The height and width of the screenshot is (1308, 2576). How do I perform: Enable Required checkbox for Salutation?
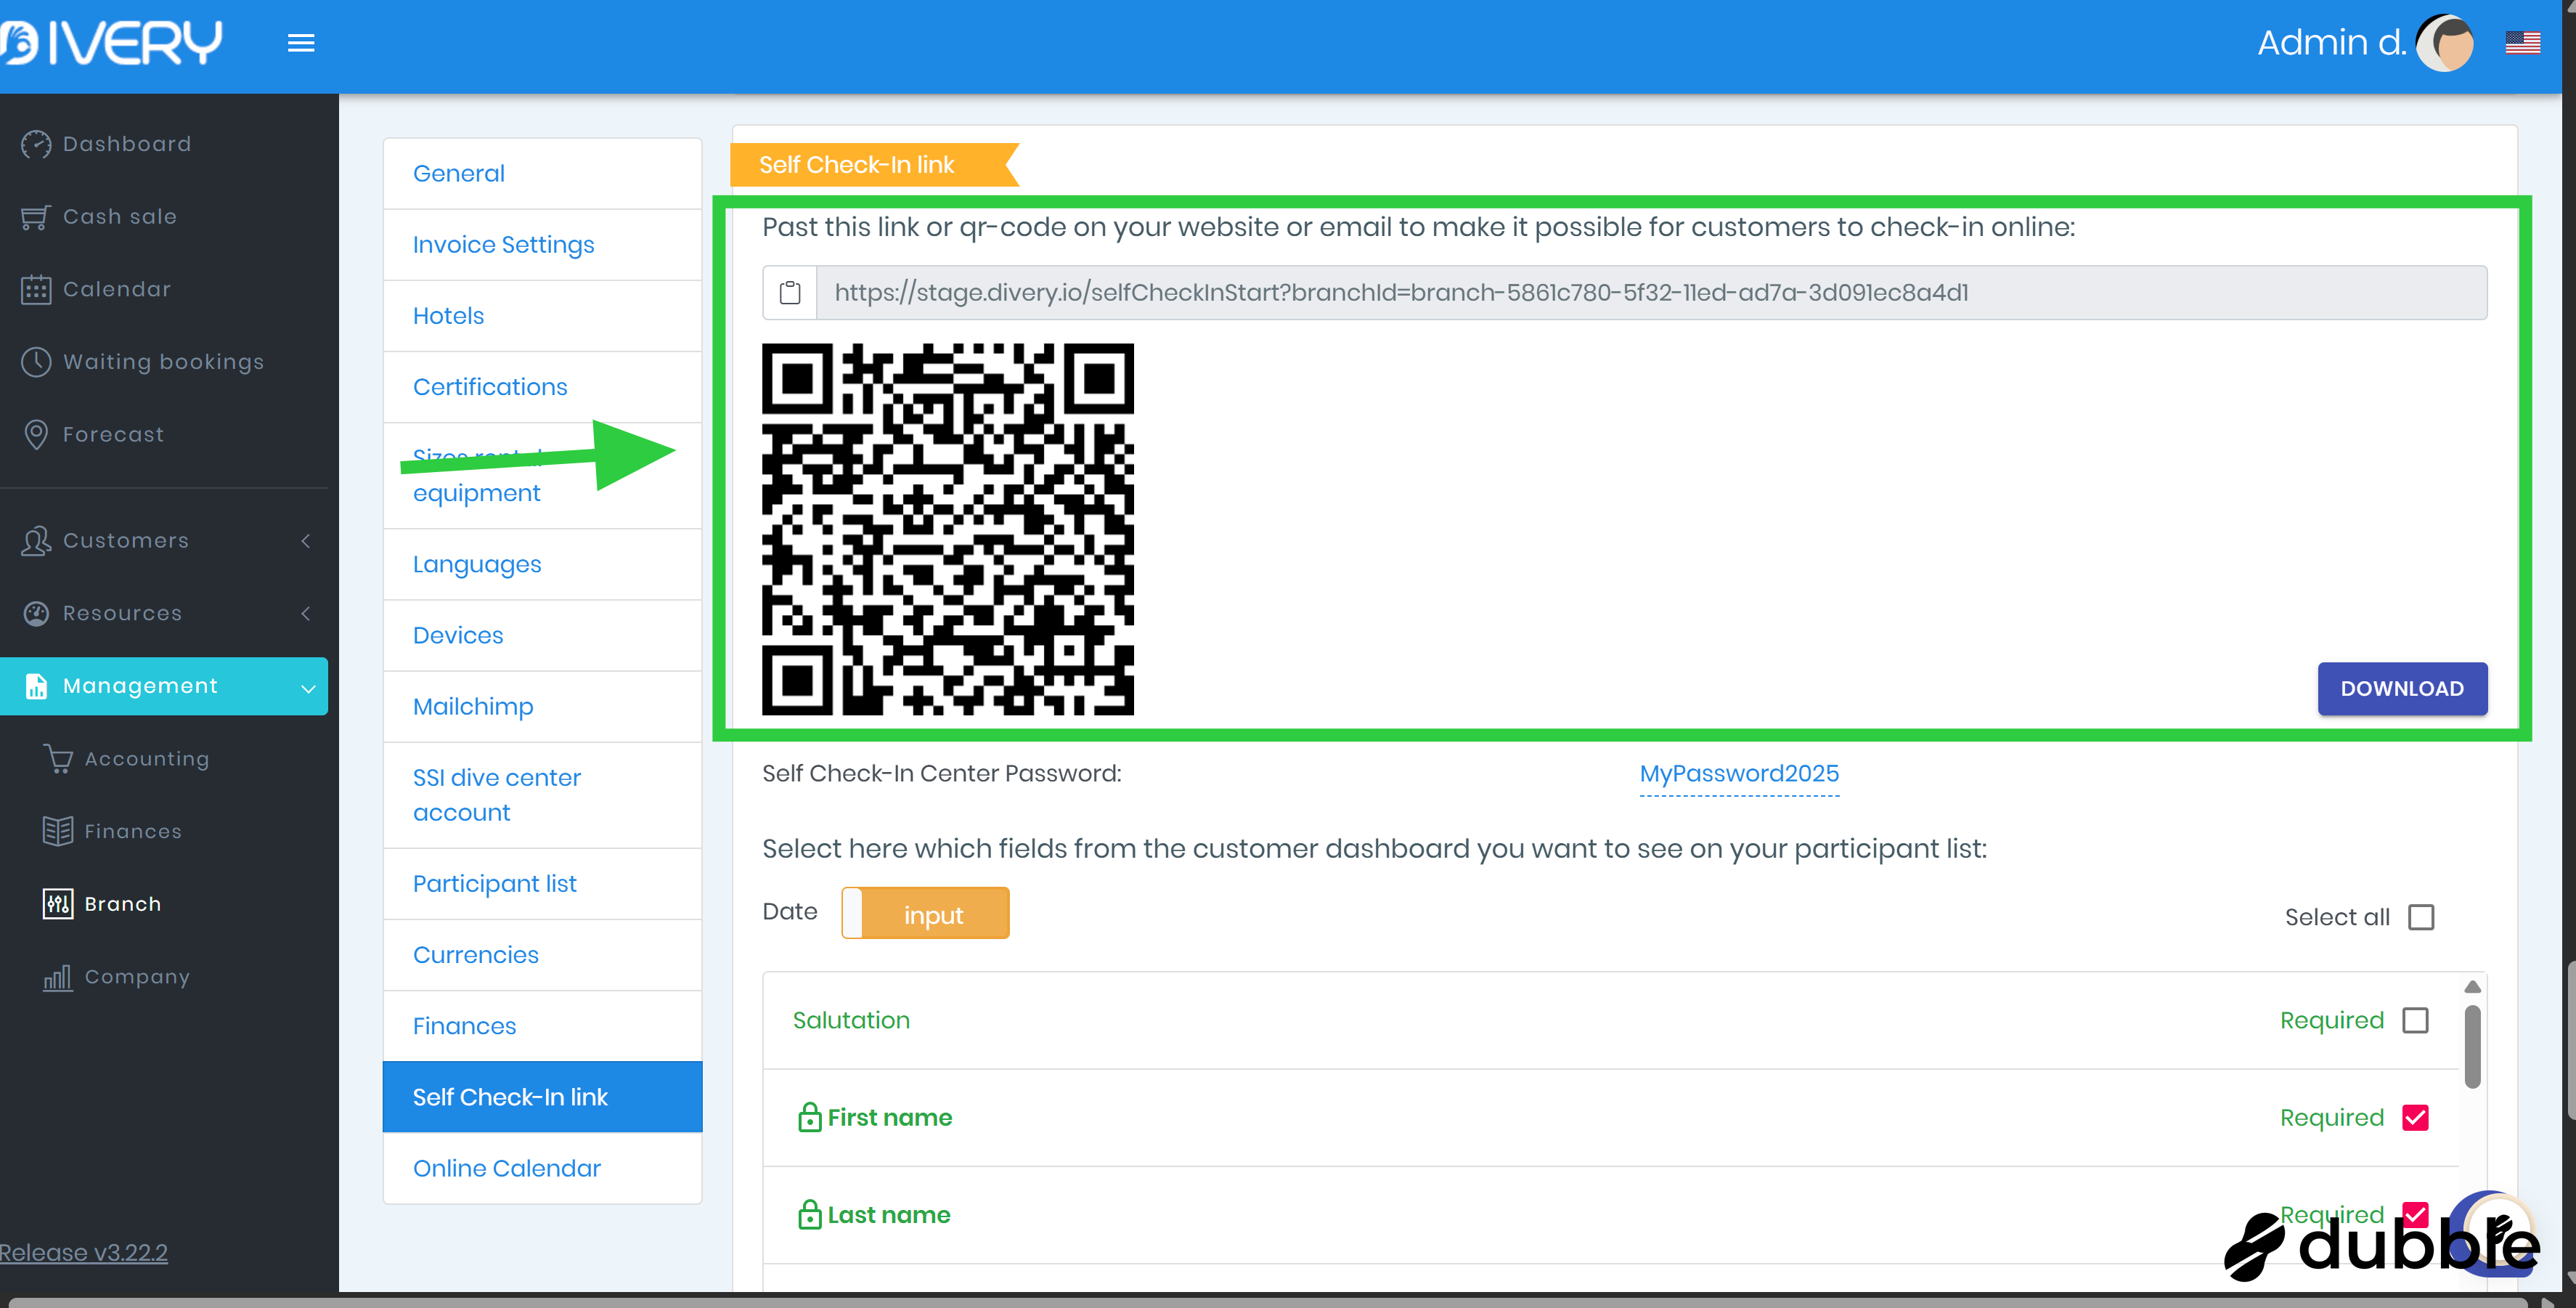(x=2415, y=1020)
